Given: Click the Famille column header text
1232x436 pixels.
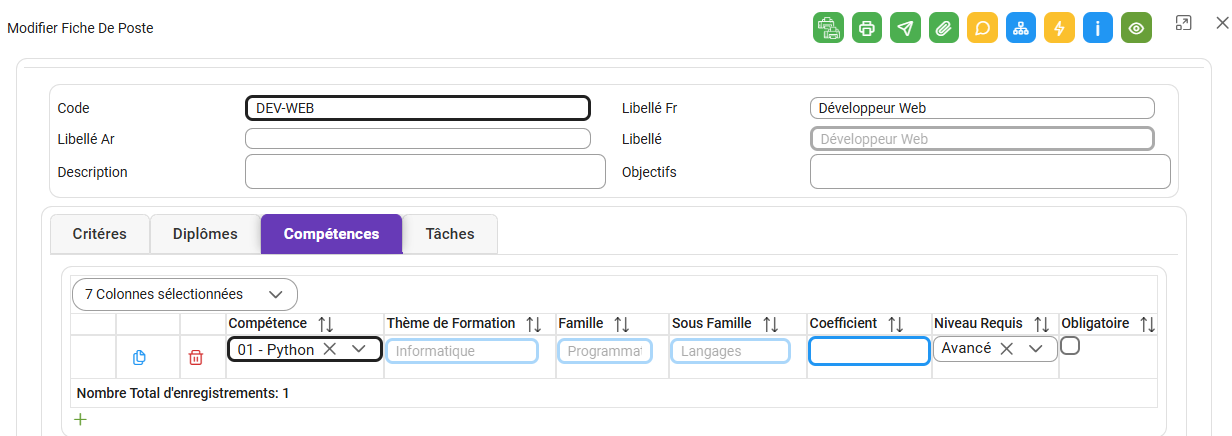Looking at the screenshot, I should click(581, 323).
